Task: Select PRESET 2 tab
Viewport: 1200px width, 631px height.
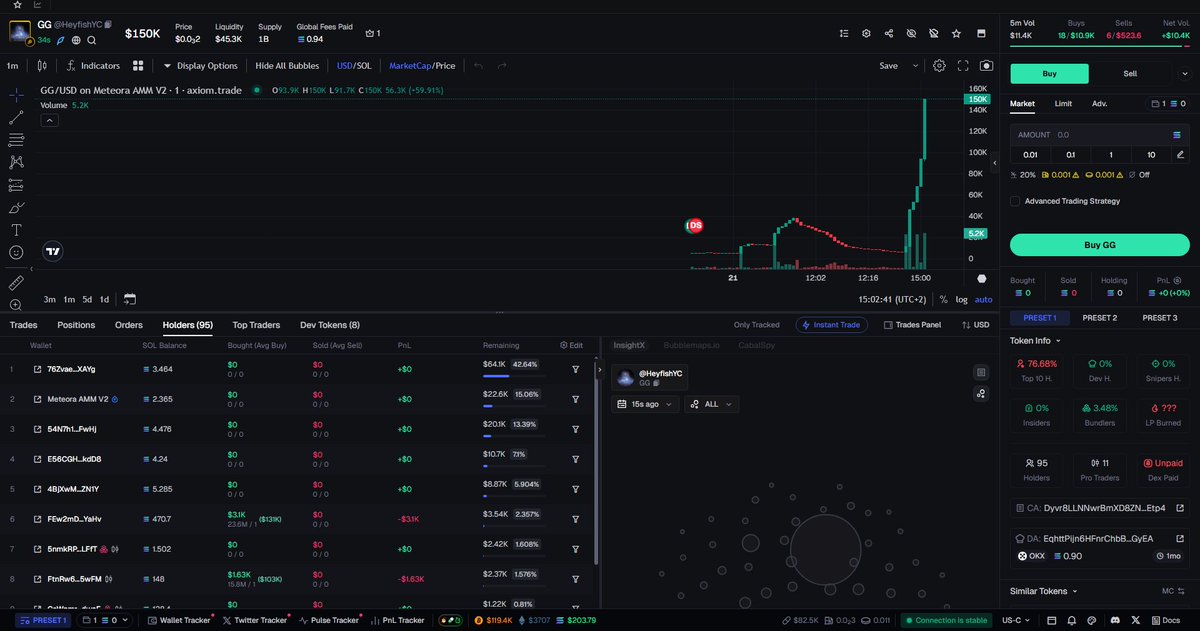Action: [1099, 318]
